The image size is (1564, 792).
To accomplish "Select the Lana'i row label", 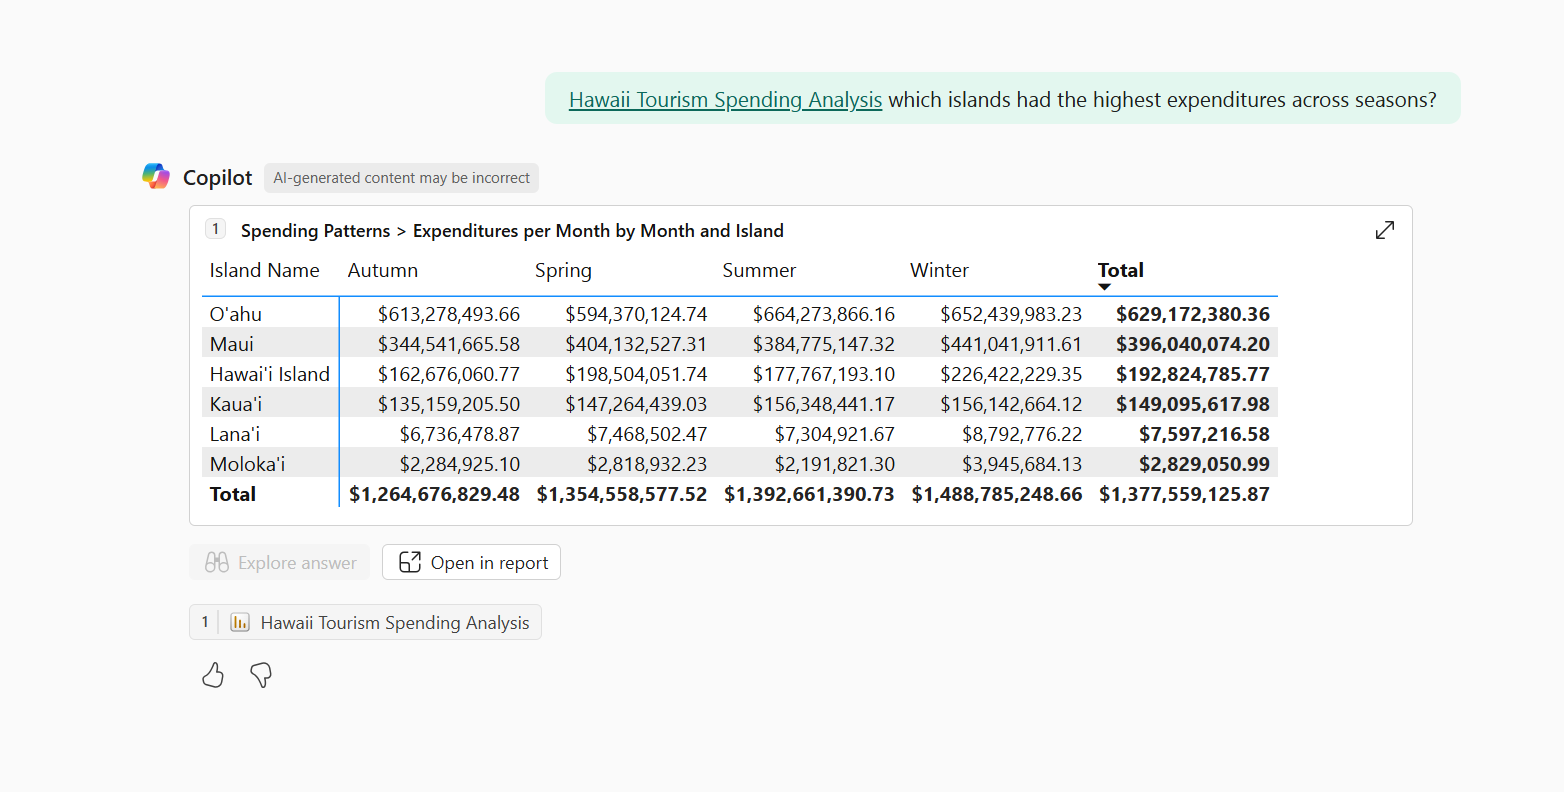I will [x=235, y=434].
